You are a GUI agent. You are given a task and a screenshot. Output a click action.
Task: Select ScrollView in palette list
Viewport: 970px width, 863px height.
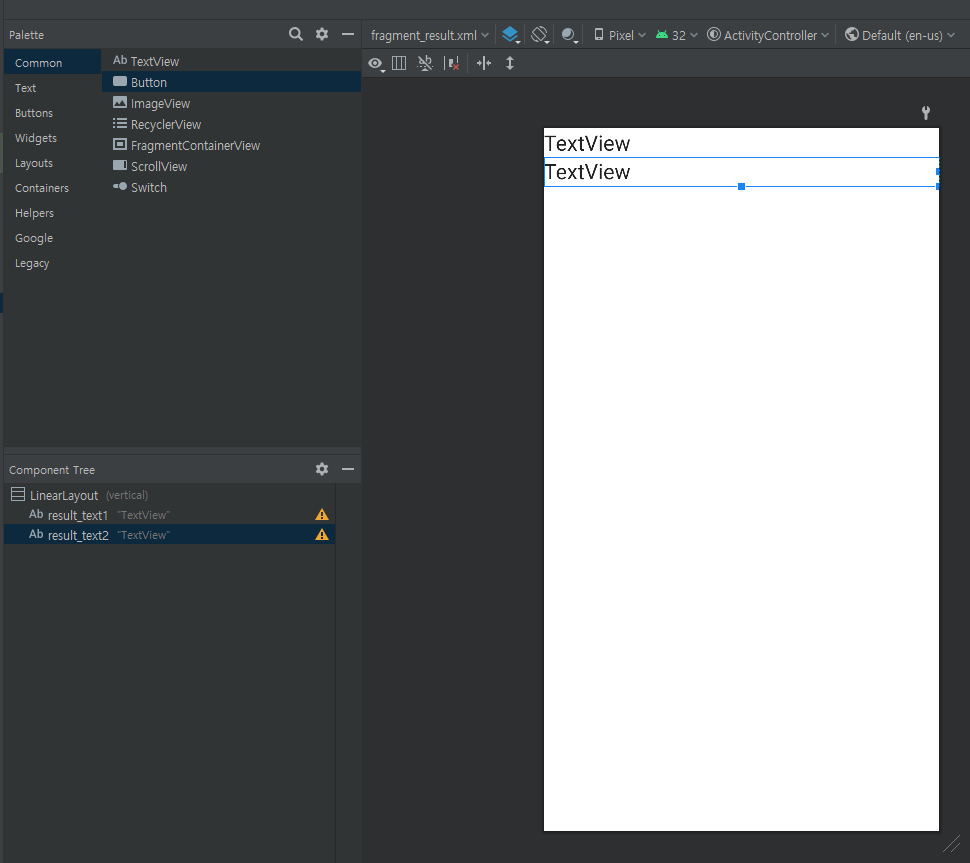click(x=231, y=166)
